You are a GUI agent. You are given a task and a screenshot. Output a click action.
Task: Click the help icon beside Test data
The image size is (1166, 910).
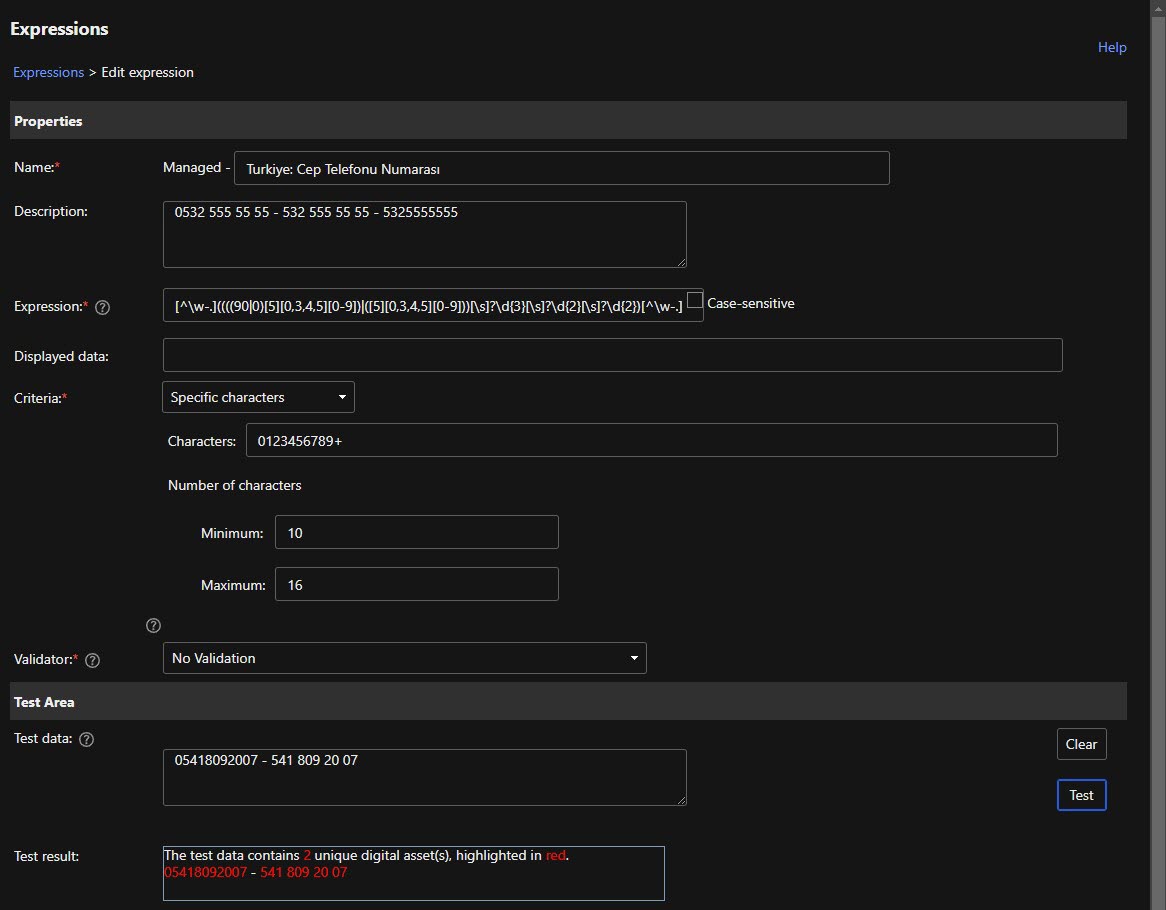[87, 740]
